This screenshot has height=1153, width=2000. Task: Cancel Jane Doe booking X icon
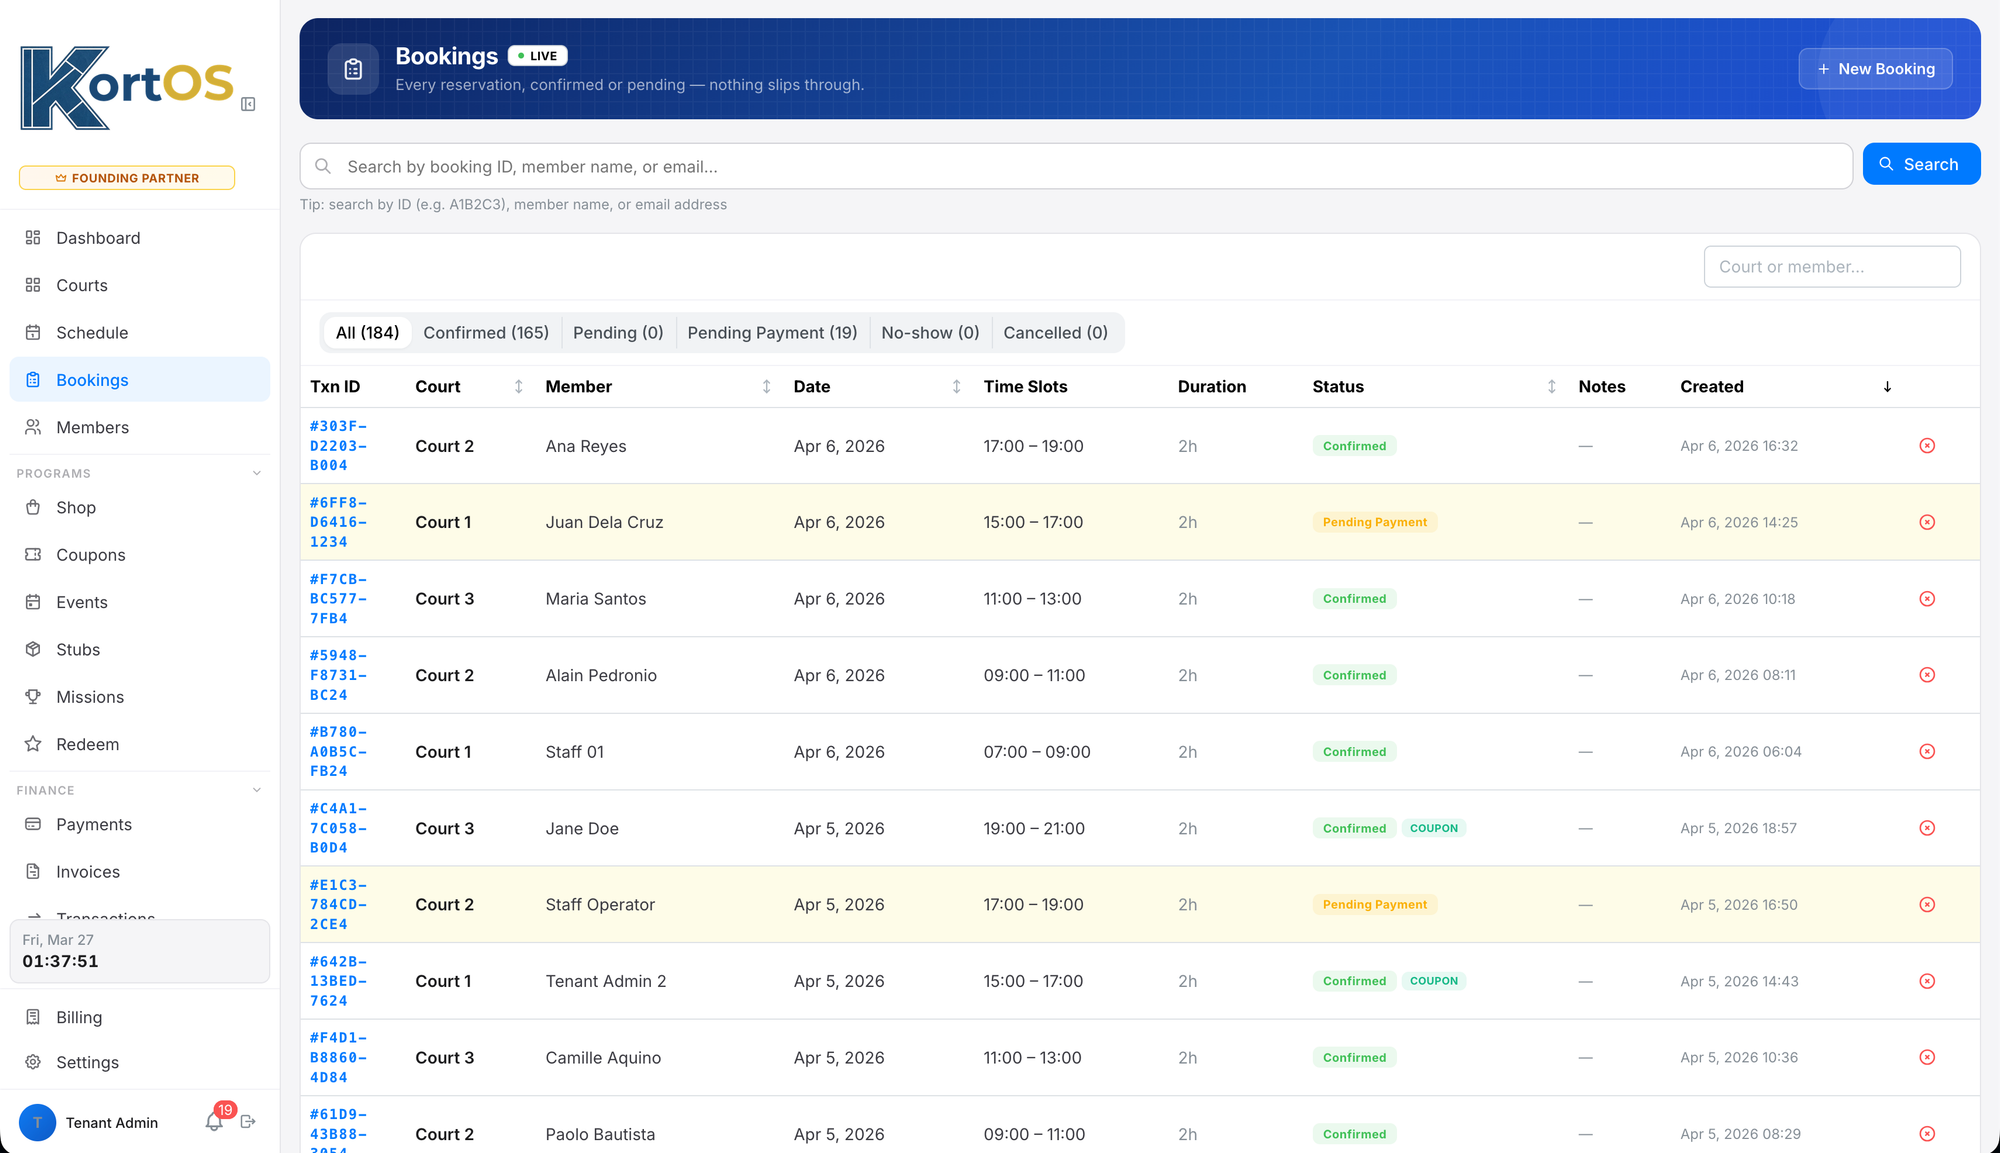pos(1927,828)
